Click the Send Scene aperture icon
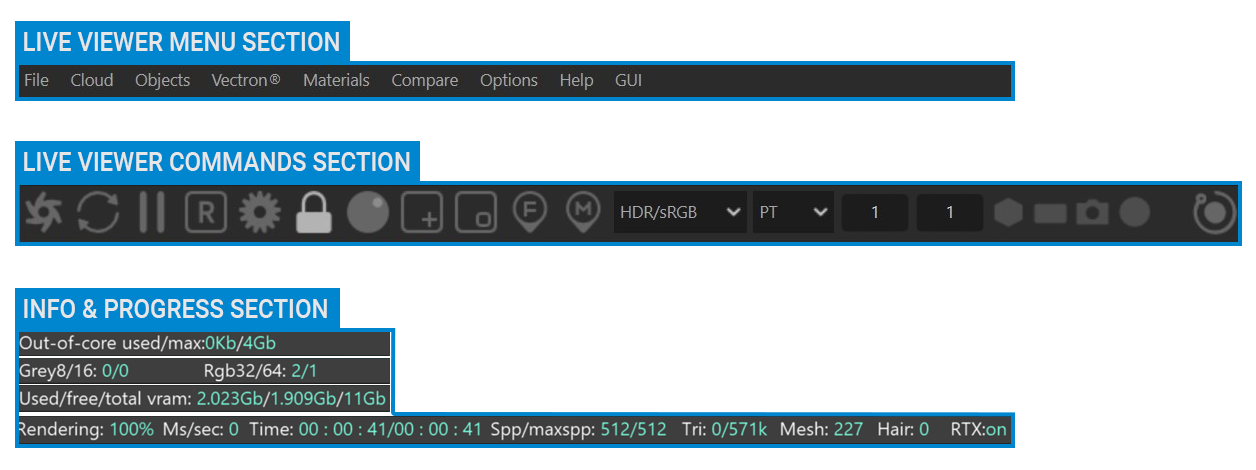This screenshot has height=470, width=1256. click(43, 212)
